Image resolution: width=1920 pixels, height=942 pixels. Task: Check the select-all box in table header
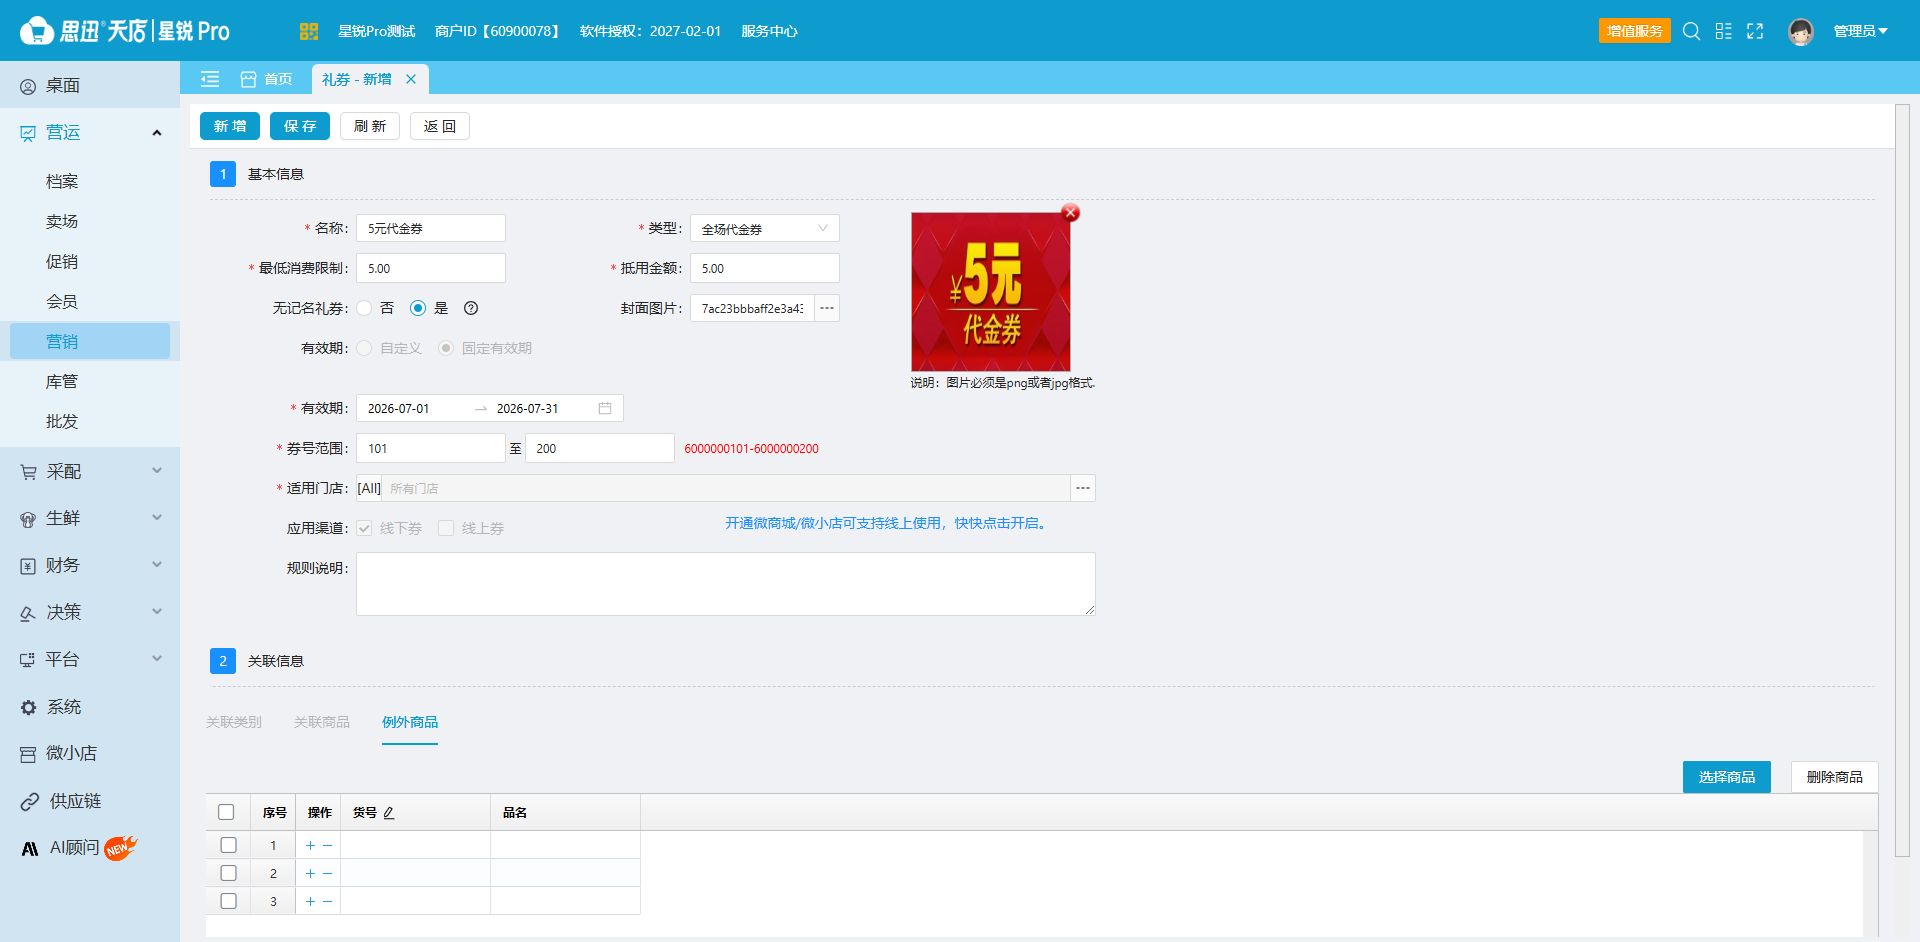point(226,812)
